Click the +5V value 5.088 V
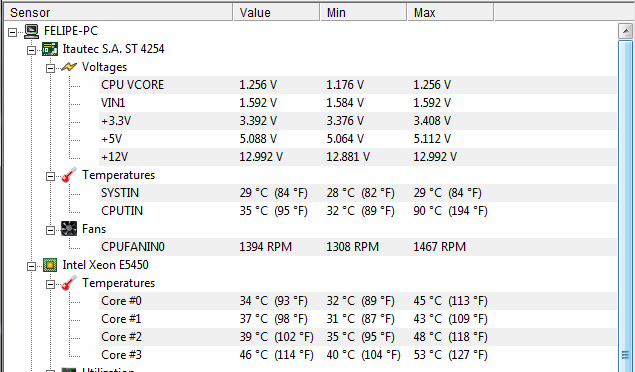The width and height of the screenshot is (635, 372). (258, 139)
